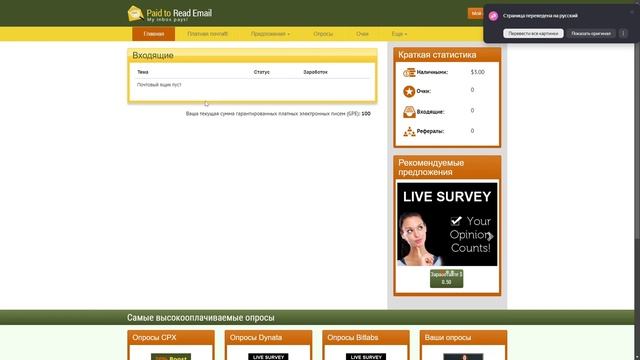
Task: Open the Платная почта tab
Action: pos(207,34)
